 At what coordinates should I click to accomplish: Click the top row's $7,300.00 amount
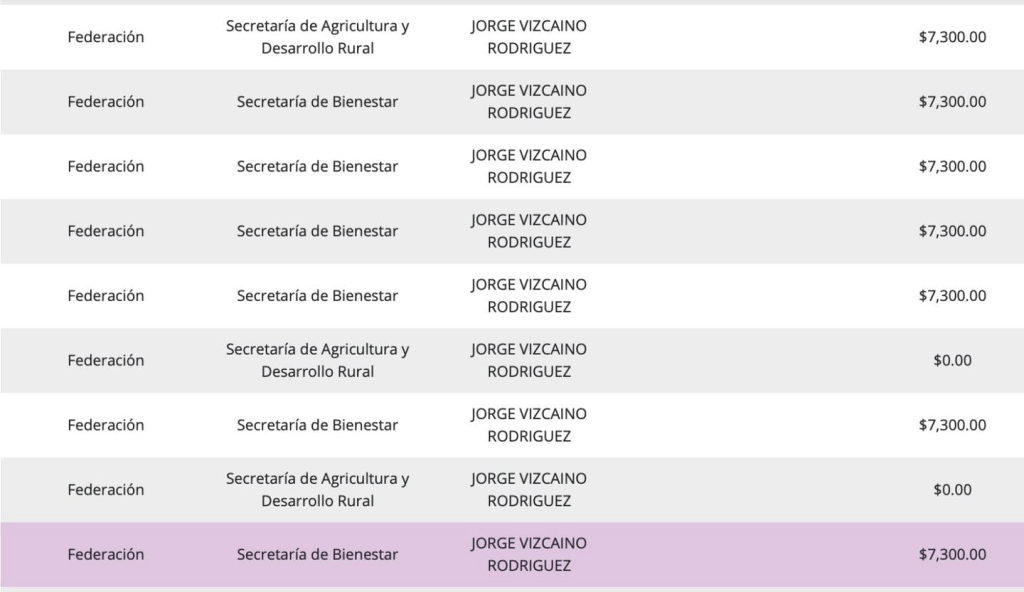coord(952,37)
